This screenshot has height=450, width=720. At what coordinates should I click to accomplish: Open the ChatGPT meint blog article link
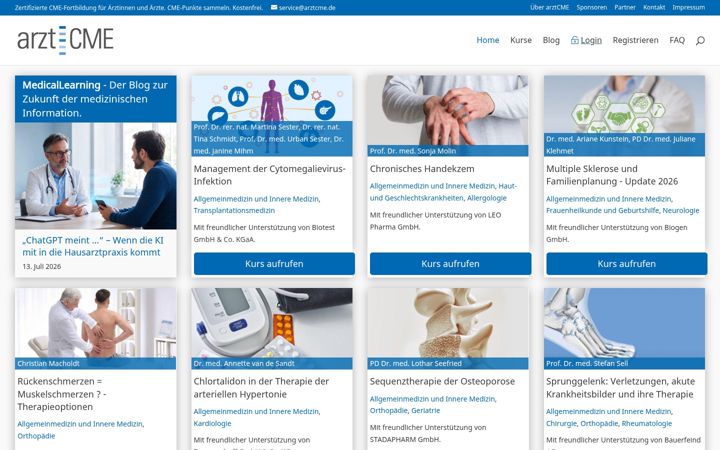click(93, 246)
